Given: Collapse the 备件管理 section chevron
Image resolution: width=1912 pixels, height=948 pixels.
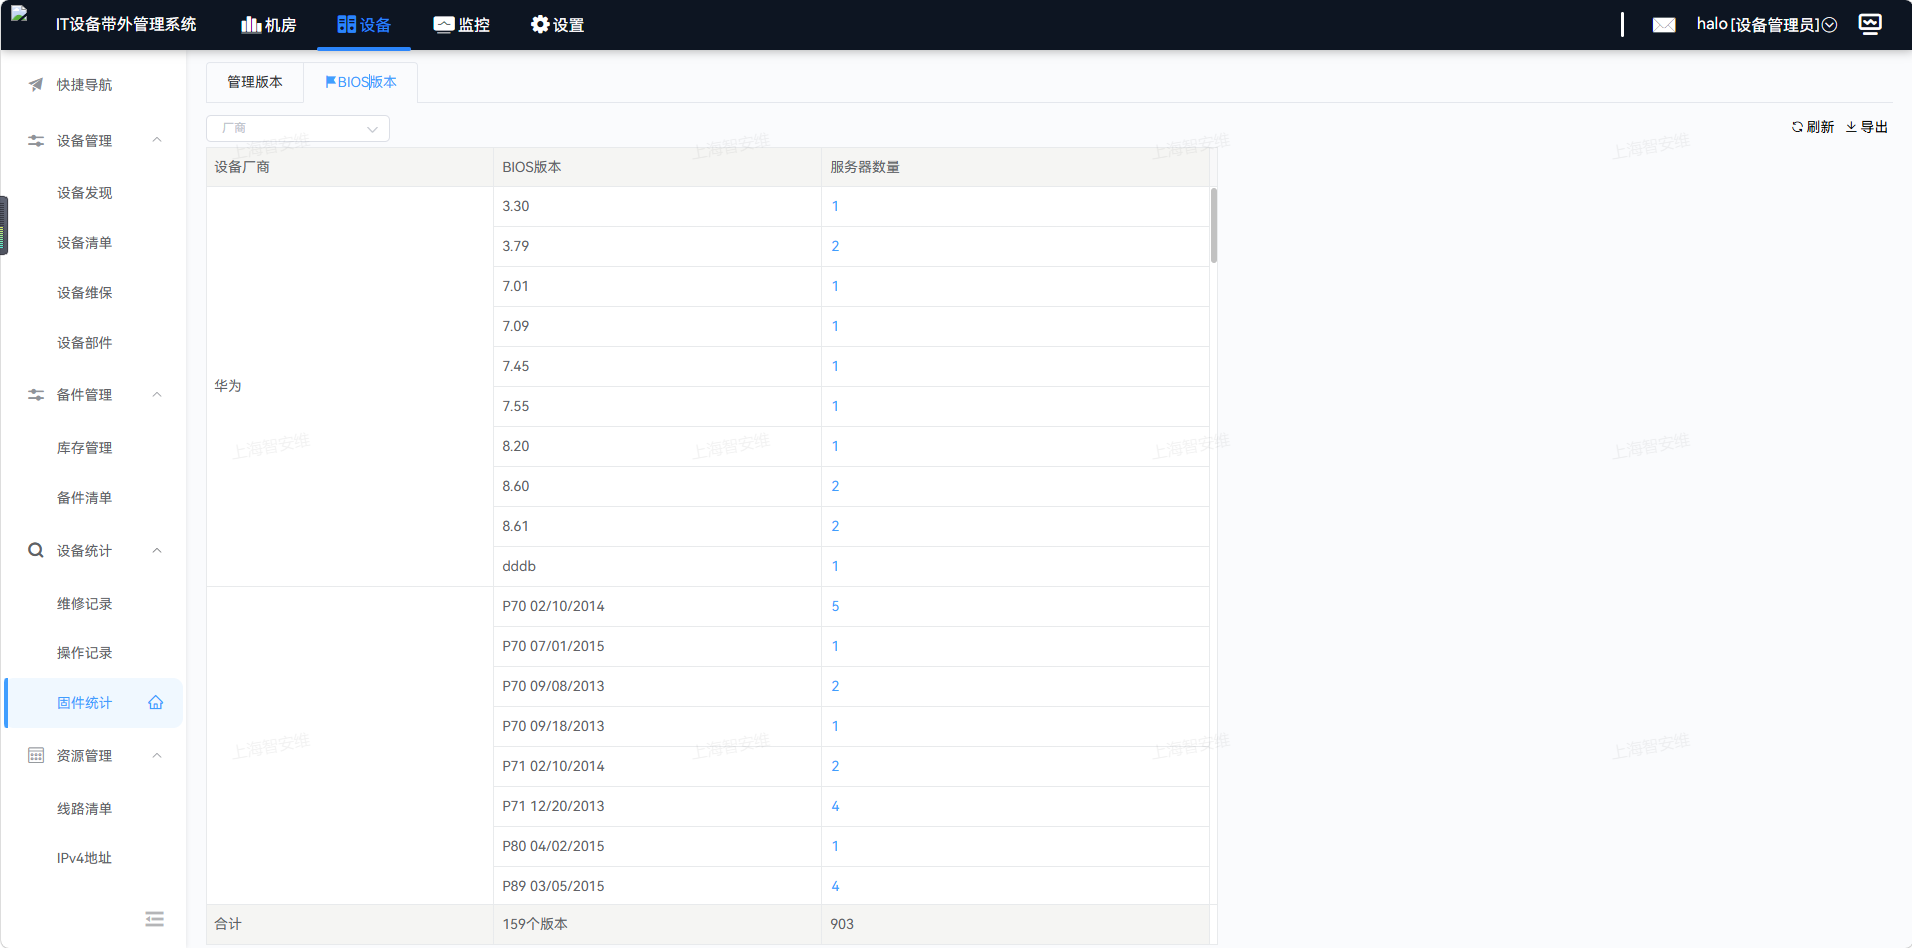Looking at the screenshot, I should click(157, 395).
